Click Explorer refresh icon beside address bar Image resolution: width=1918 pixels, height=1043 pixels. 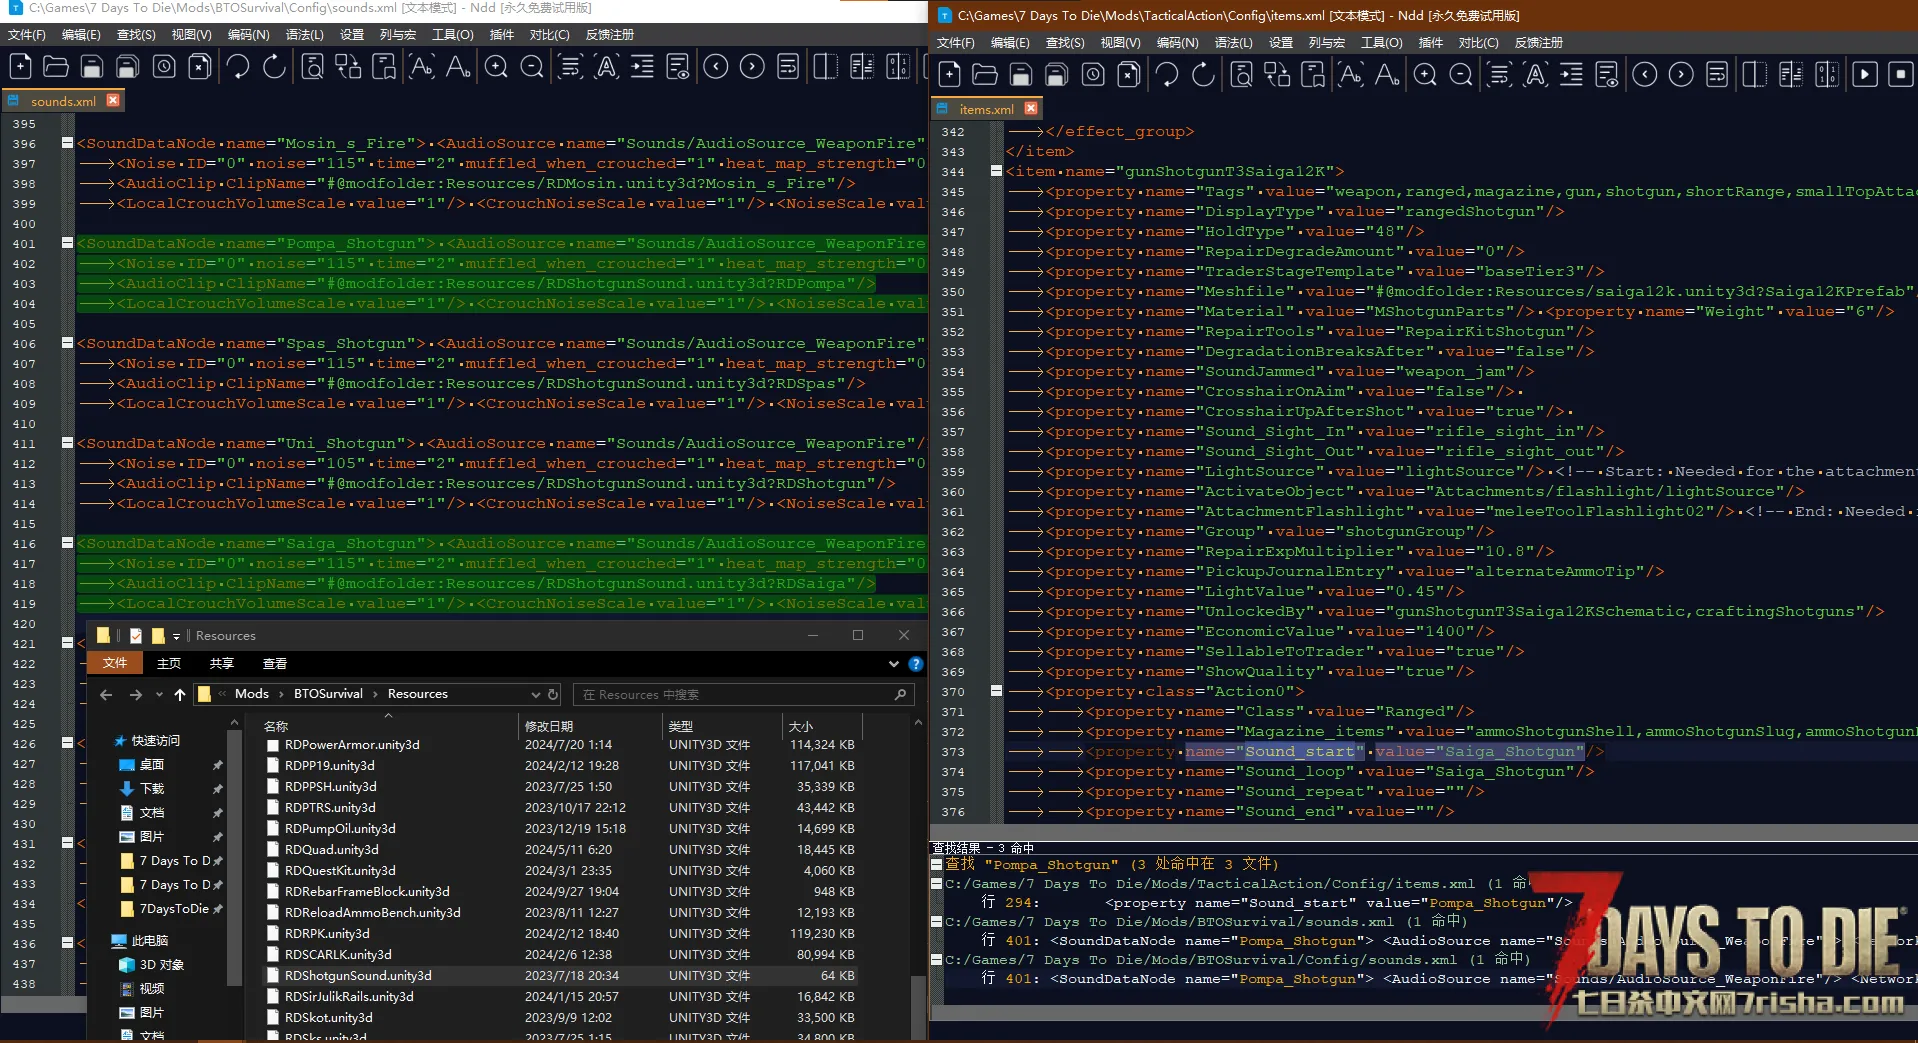553,694
